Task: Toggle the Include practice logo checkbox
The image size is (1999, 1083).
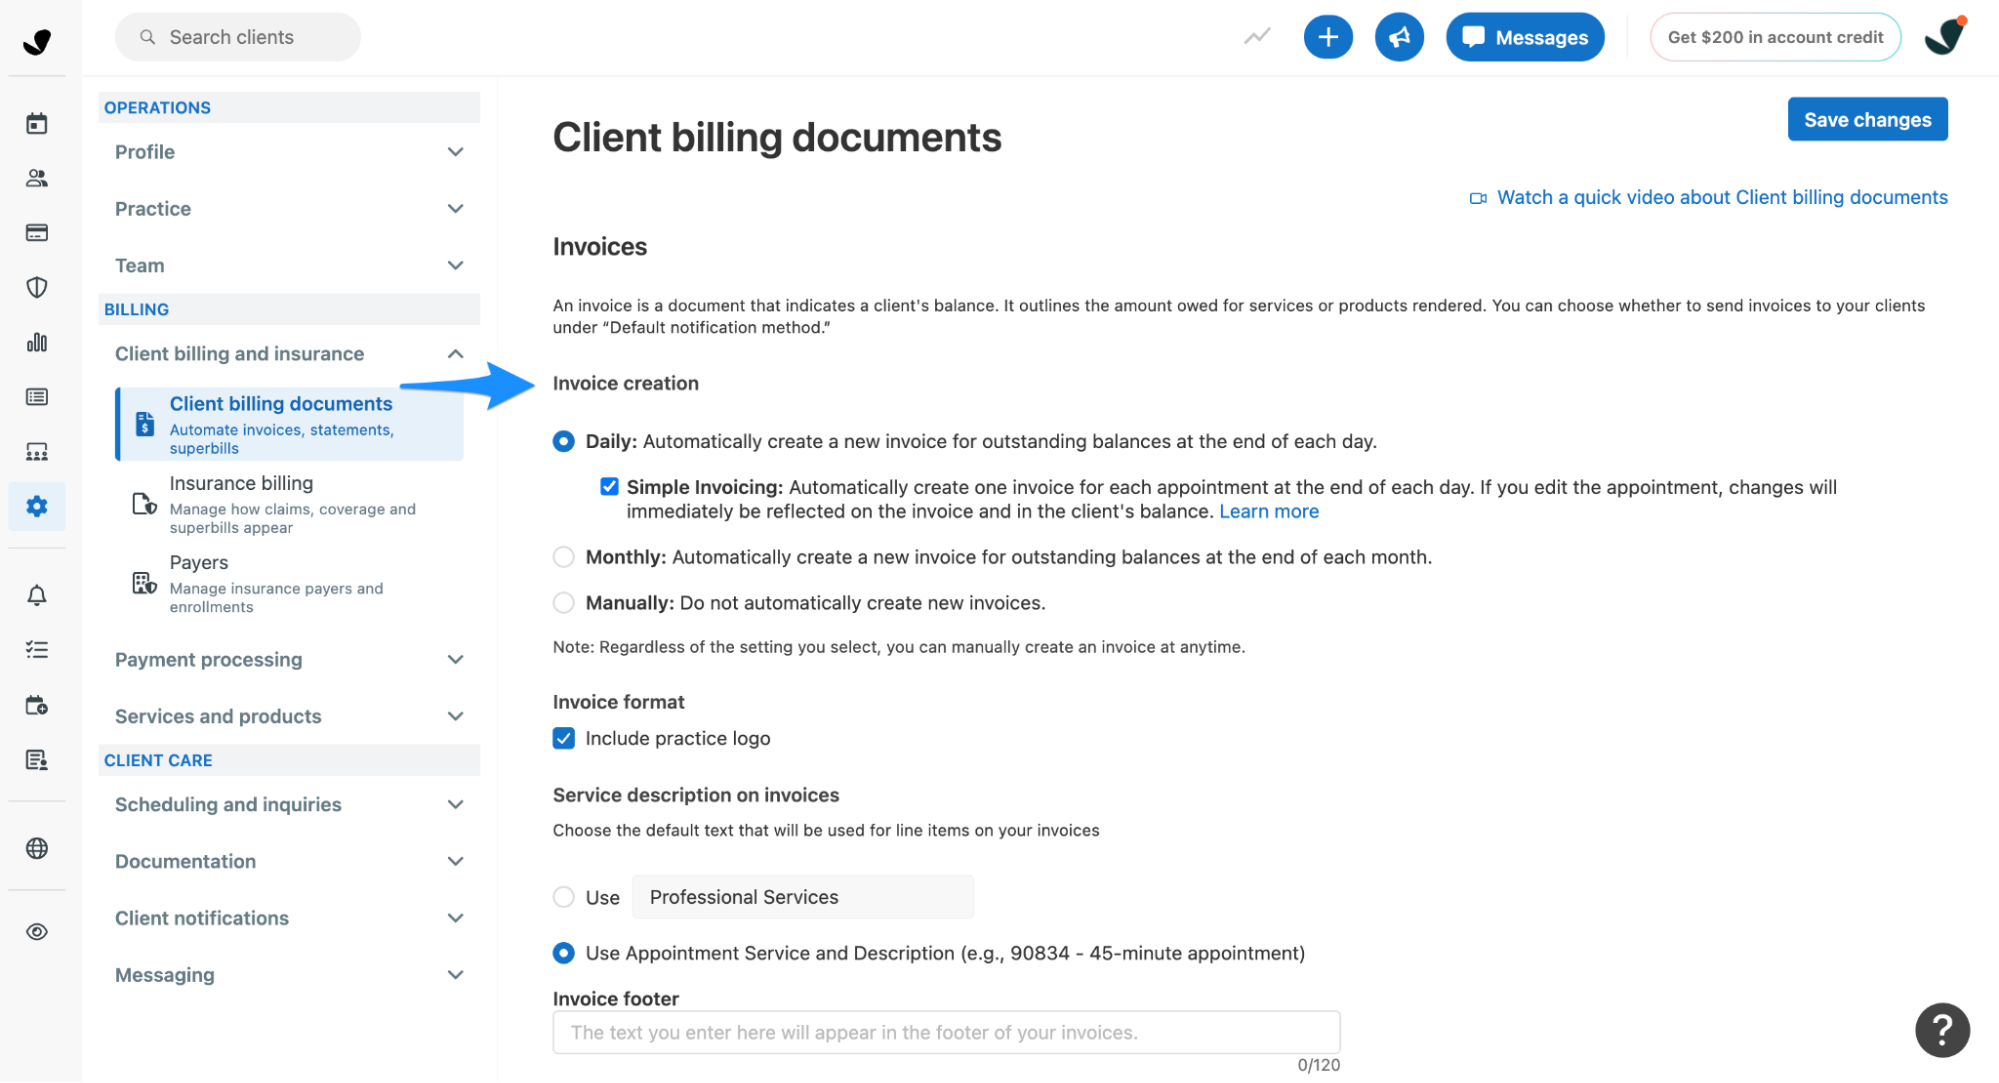Action: pyautogui.click(x=564, y=738)
